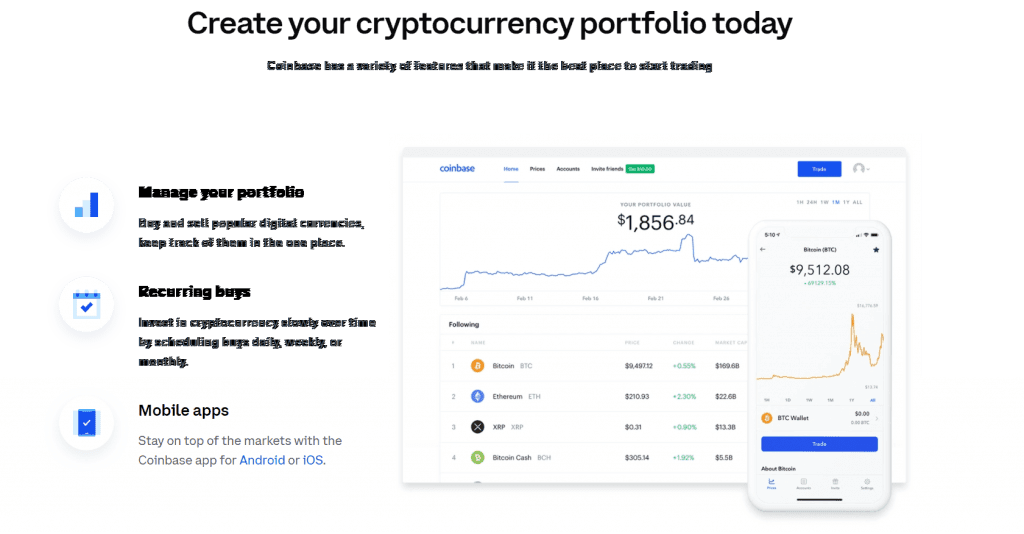Click the +0.55% Bitcoin change value
Image resolution: width=1024 pixels, height=534 pixels.
pos(684,366)
